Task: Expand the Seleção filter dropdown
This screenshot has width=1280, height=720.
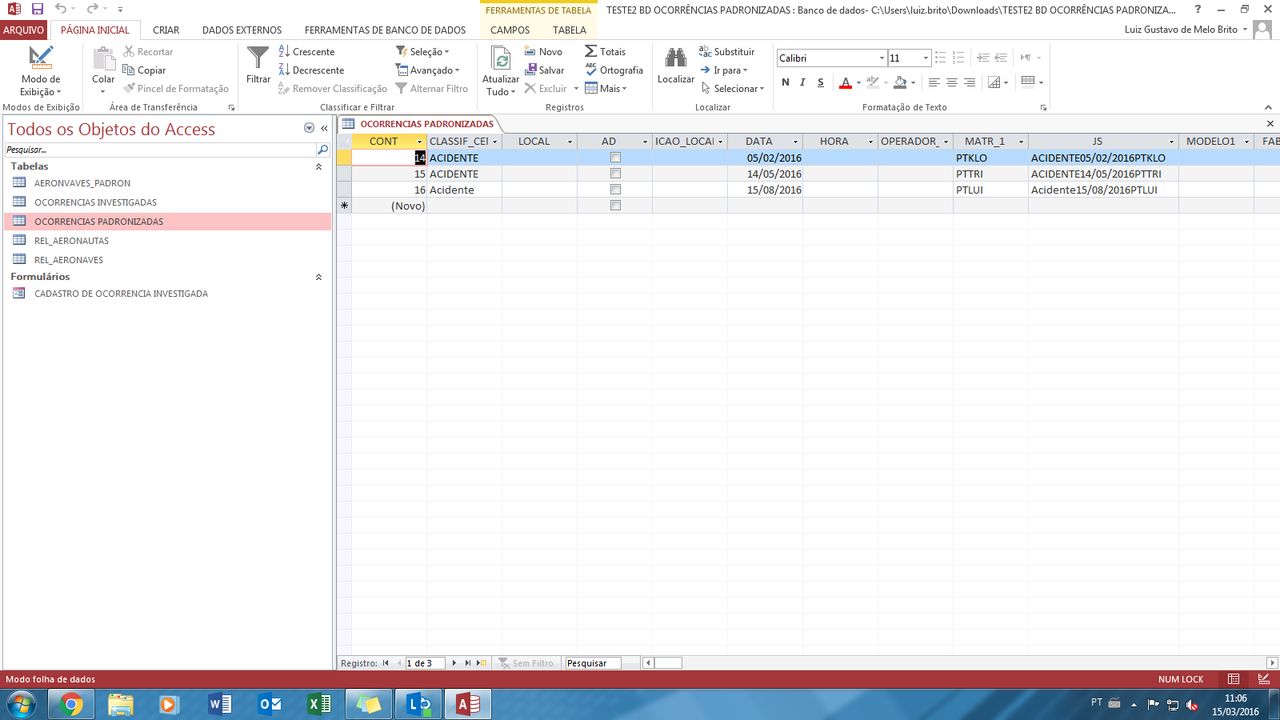Action: tap(422, 51)
